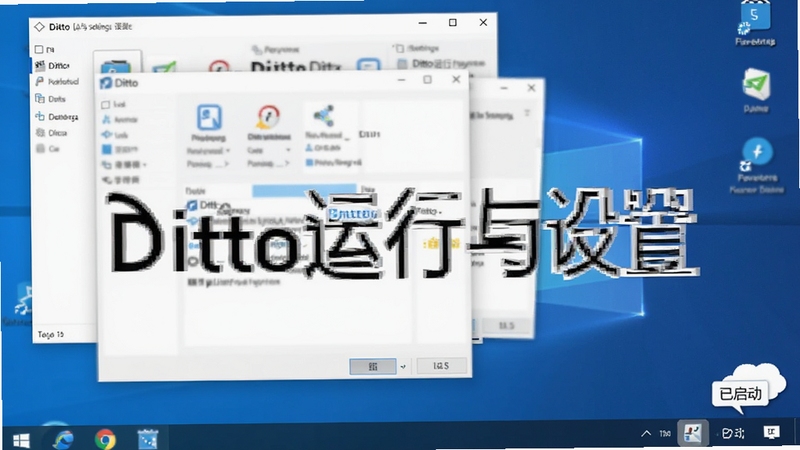Tick the checkbox atop front window sidebar
Image resolution: width=800 pixels, height=450 pixels.
click(105, 105)
